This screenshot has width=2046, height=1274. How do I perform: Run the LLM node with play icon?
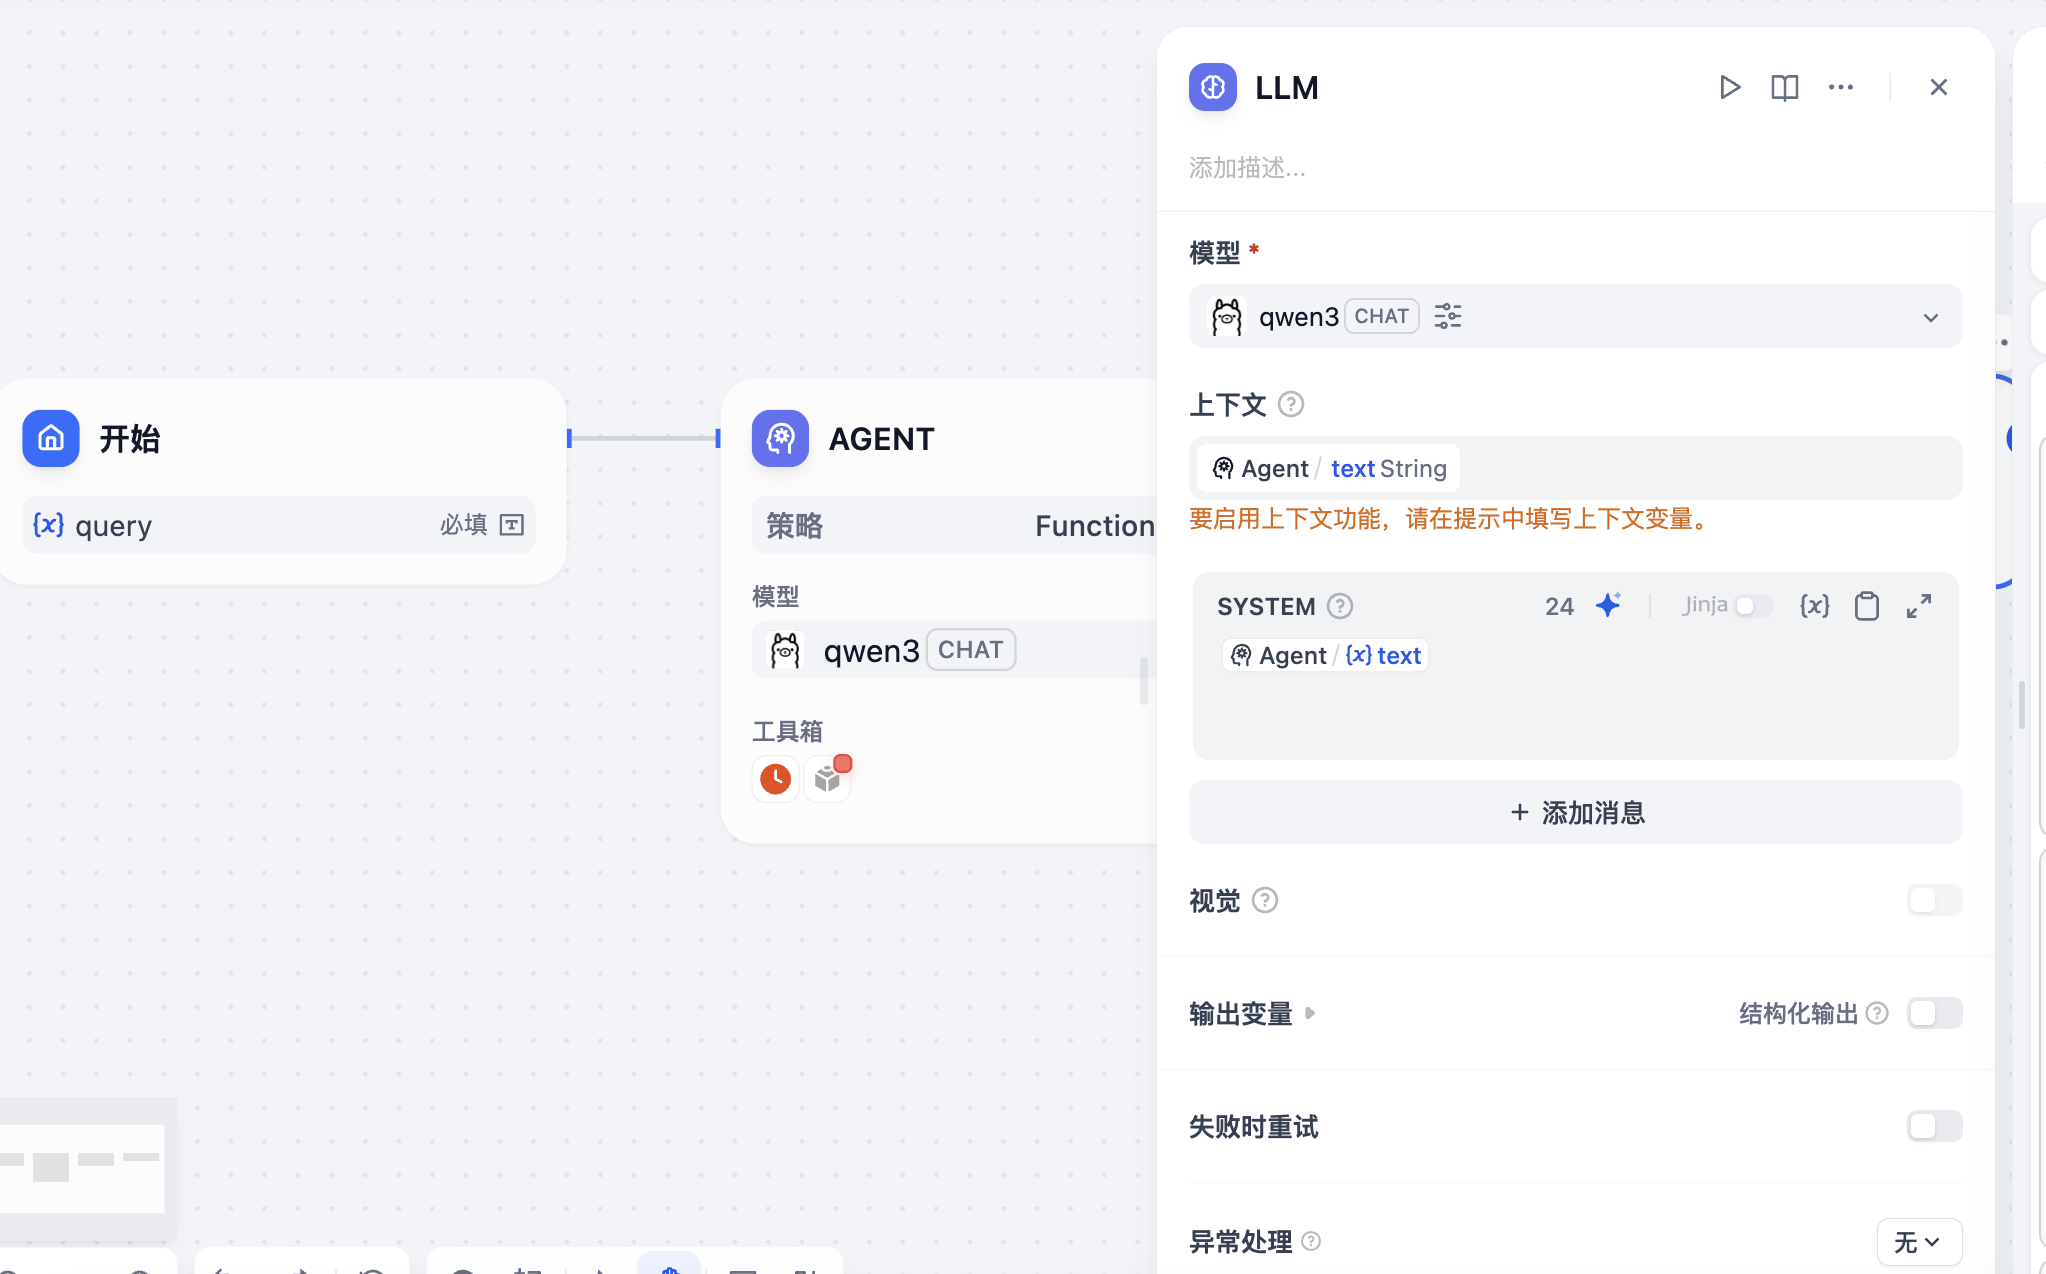(x=1729, y=88)
